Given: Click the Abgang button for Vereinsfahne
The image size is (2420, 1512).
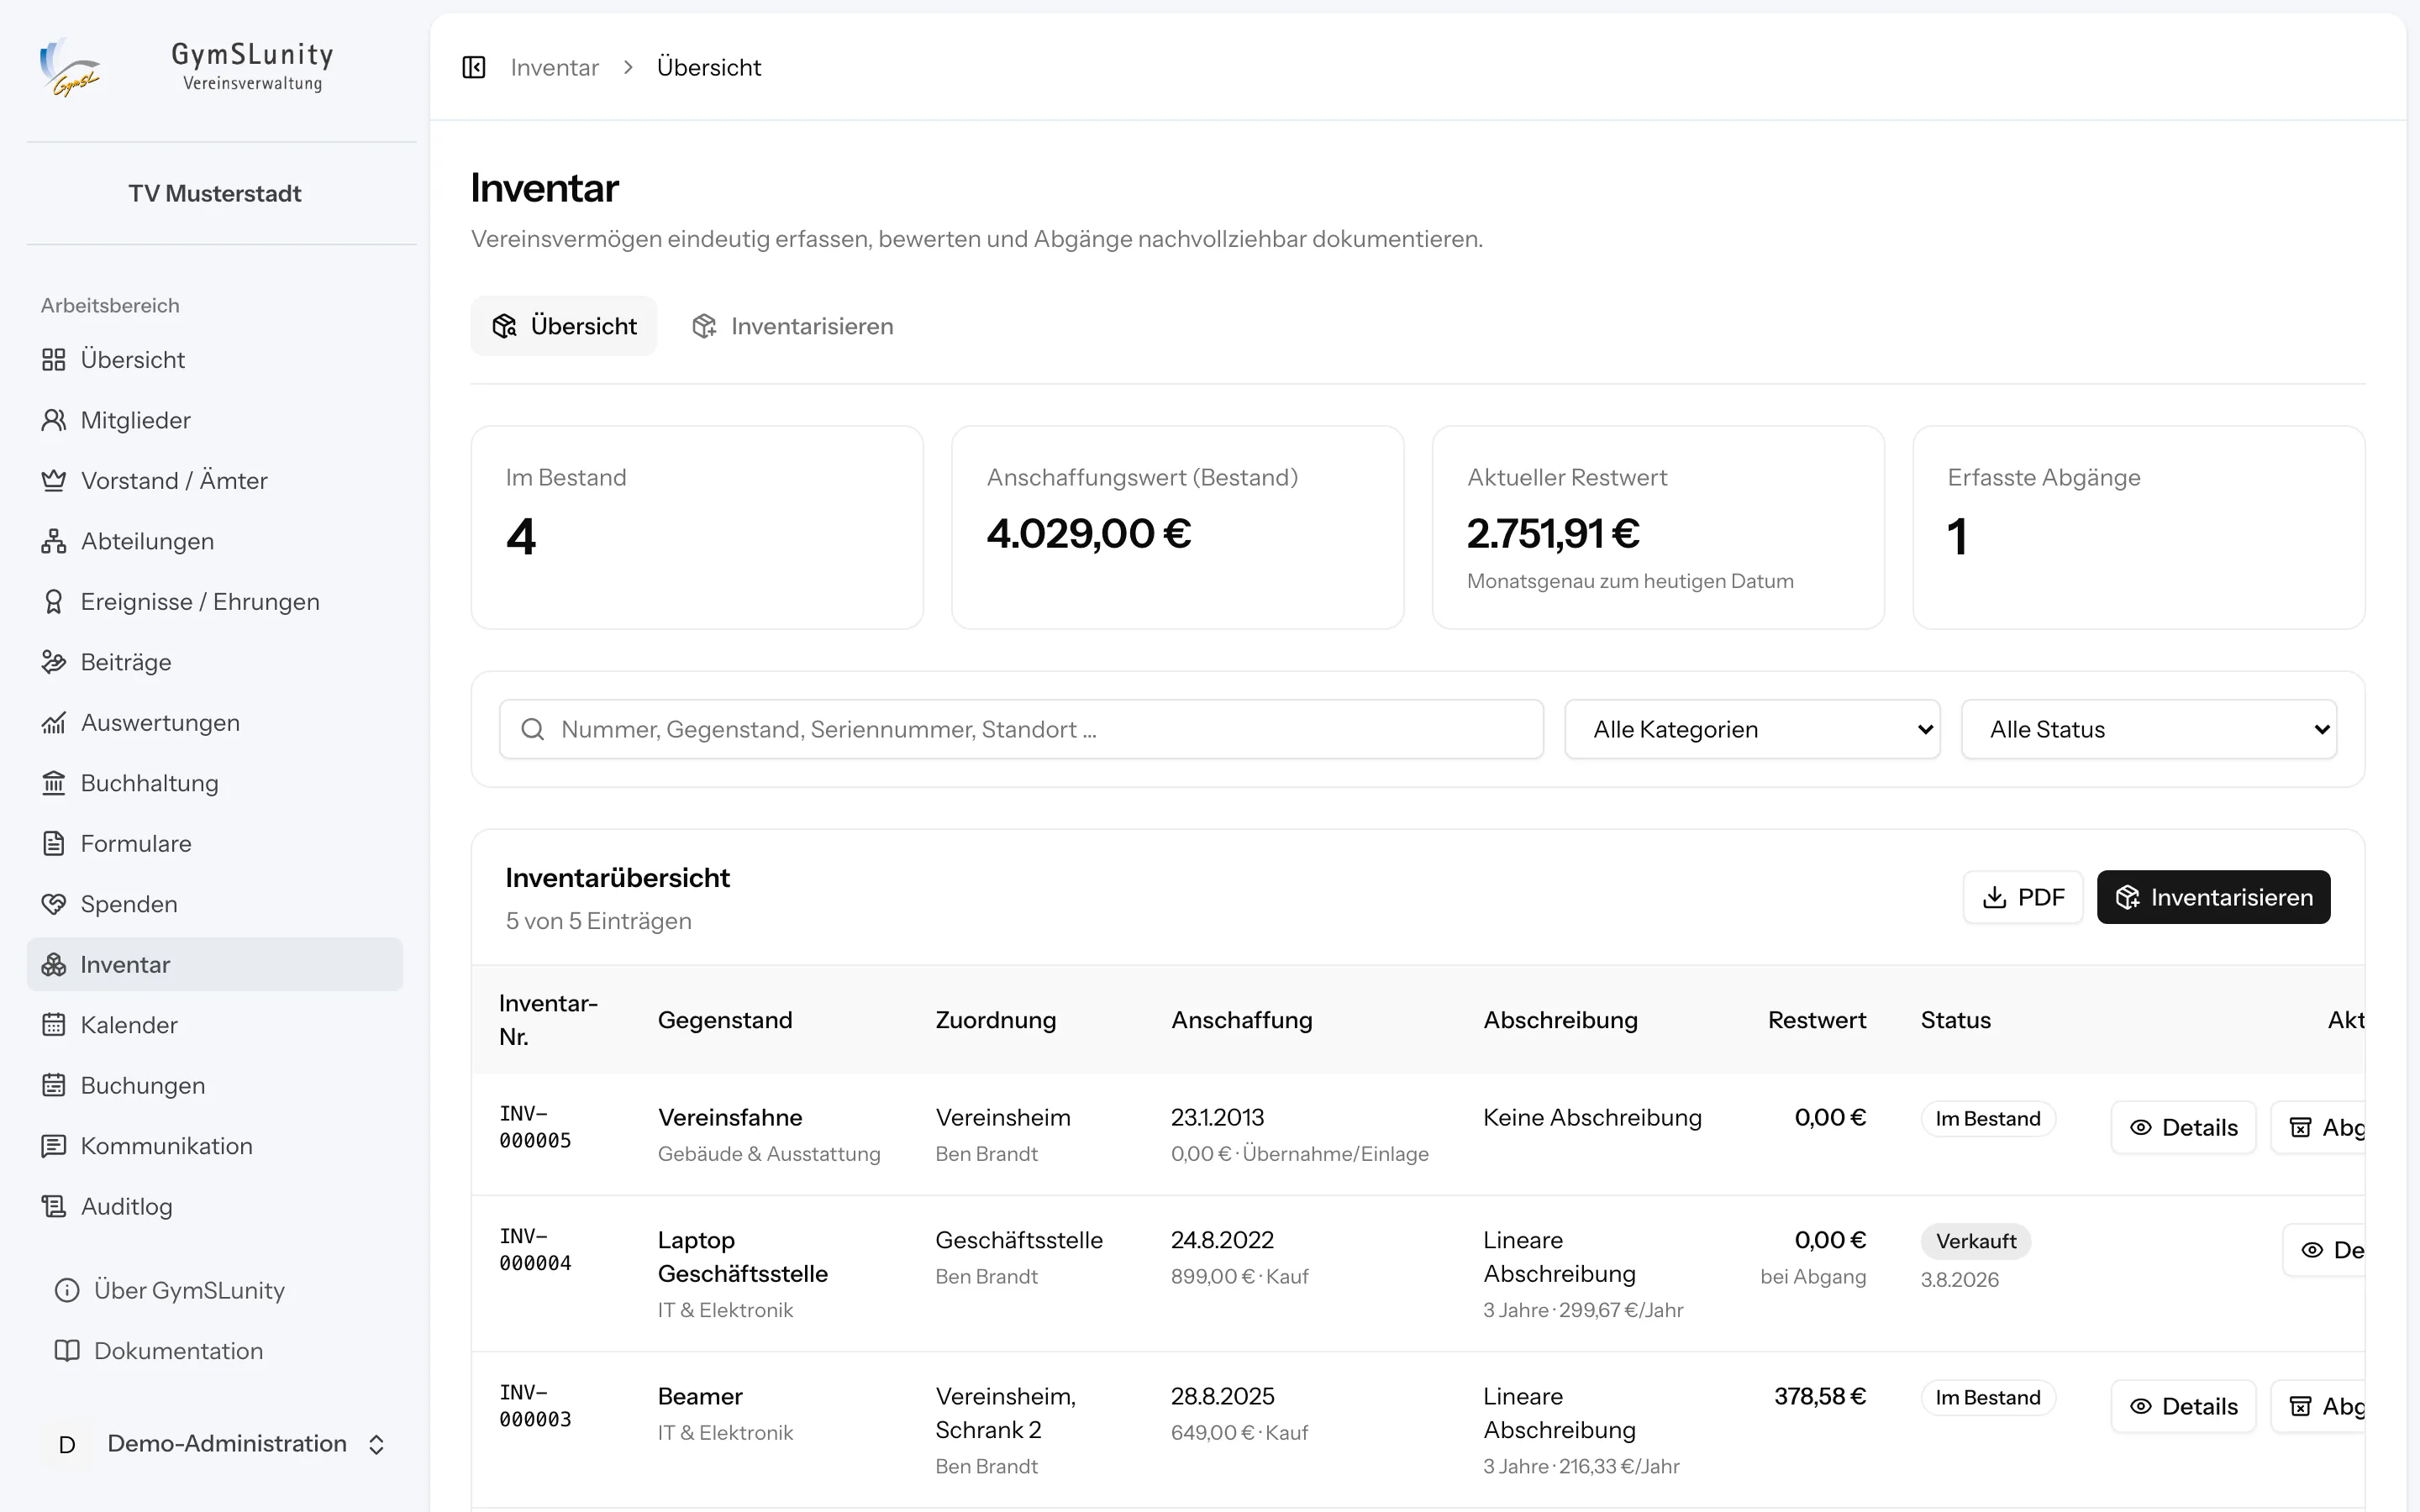Looking at the screenshot, I should (2318, 1128).
